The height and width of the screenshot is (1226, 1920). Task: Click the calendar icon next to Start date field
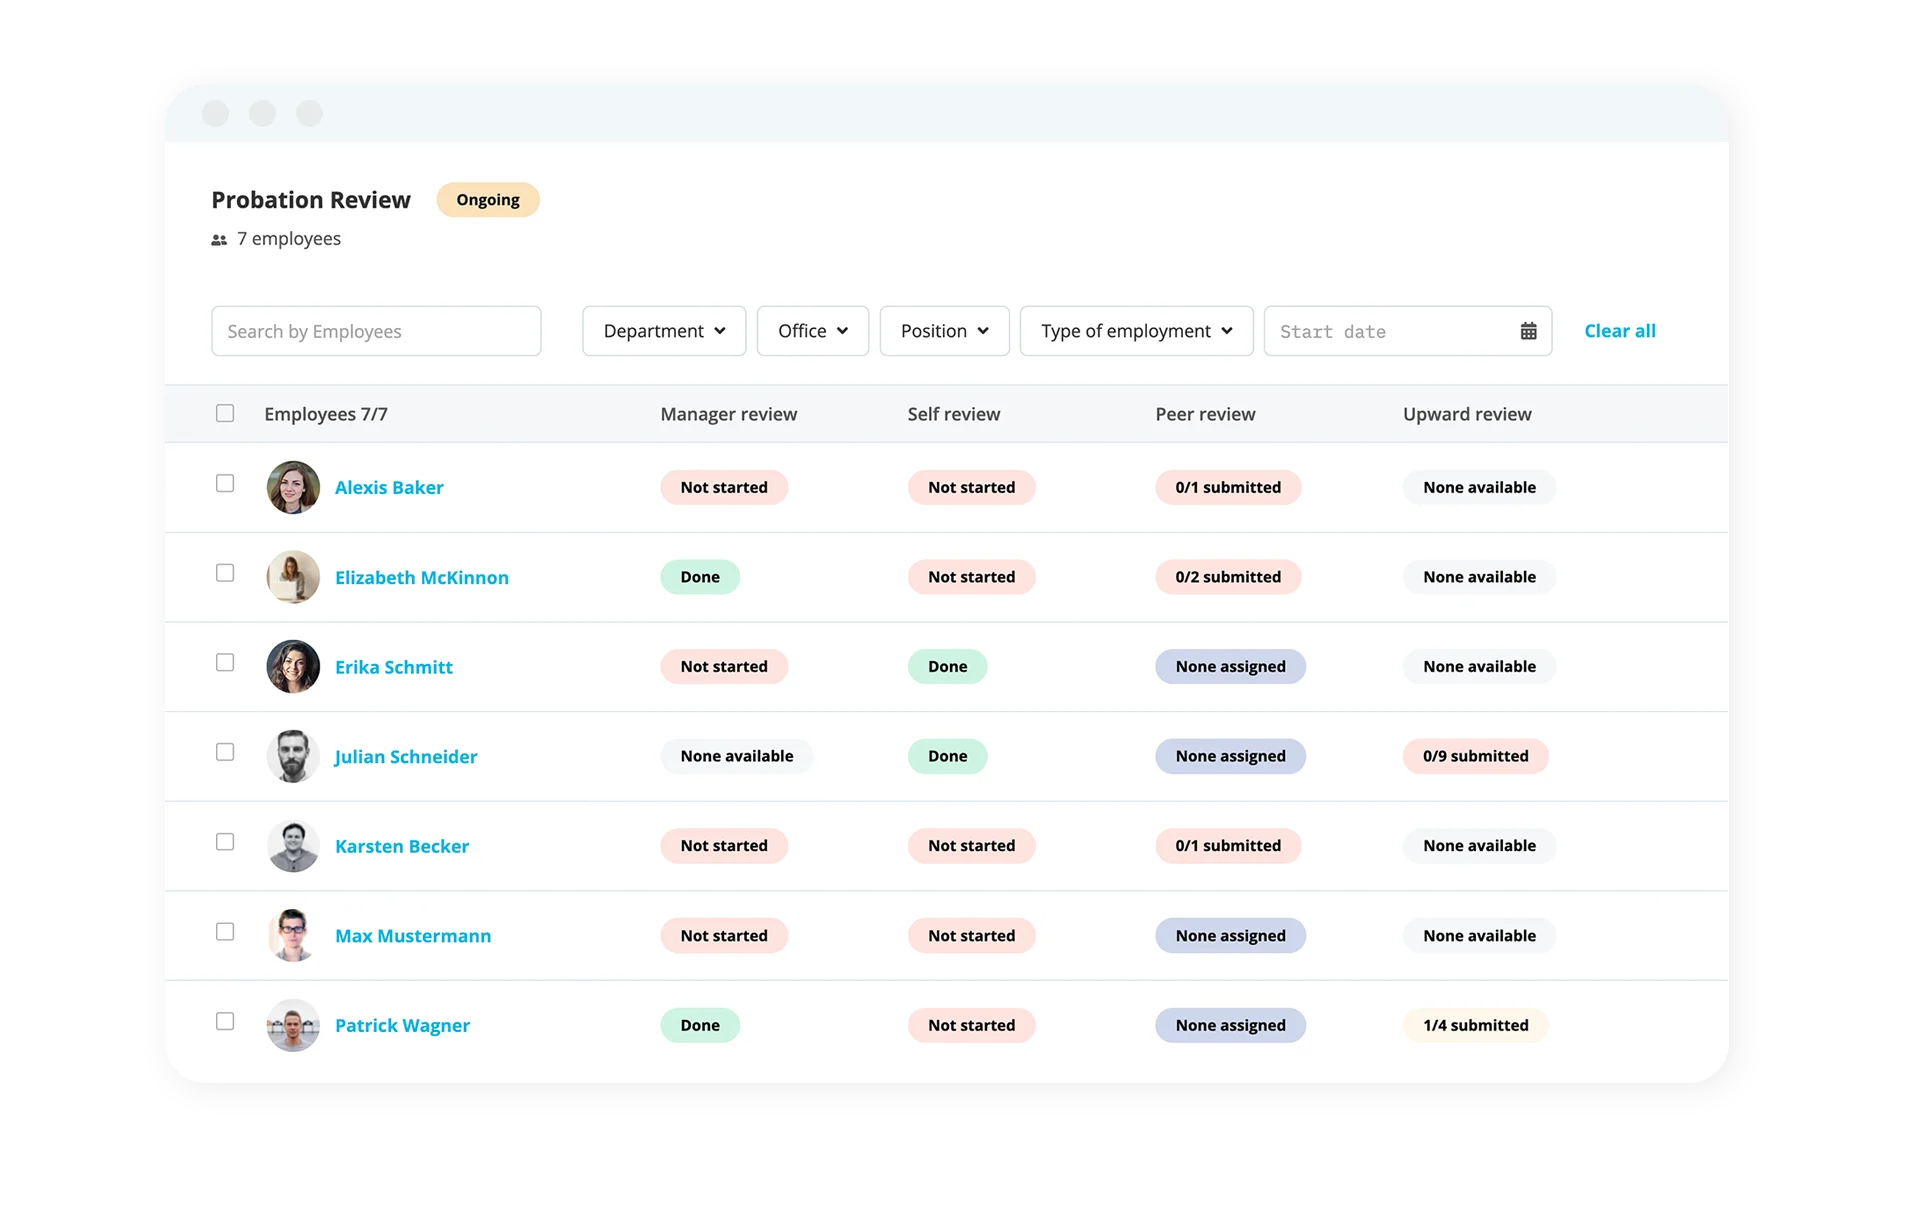1530,330
